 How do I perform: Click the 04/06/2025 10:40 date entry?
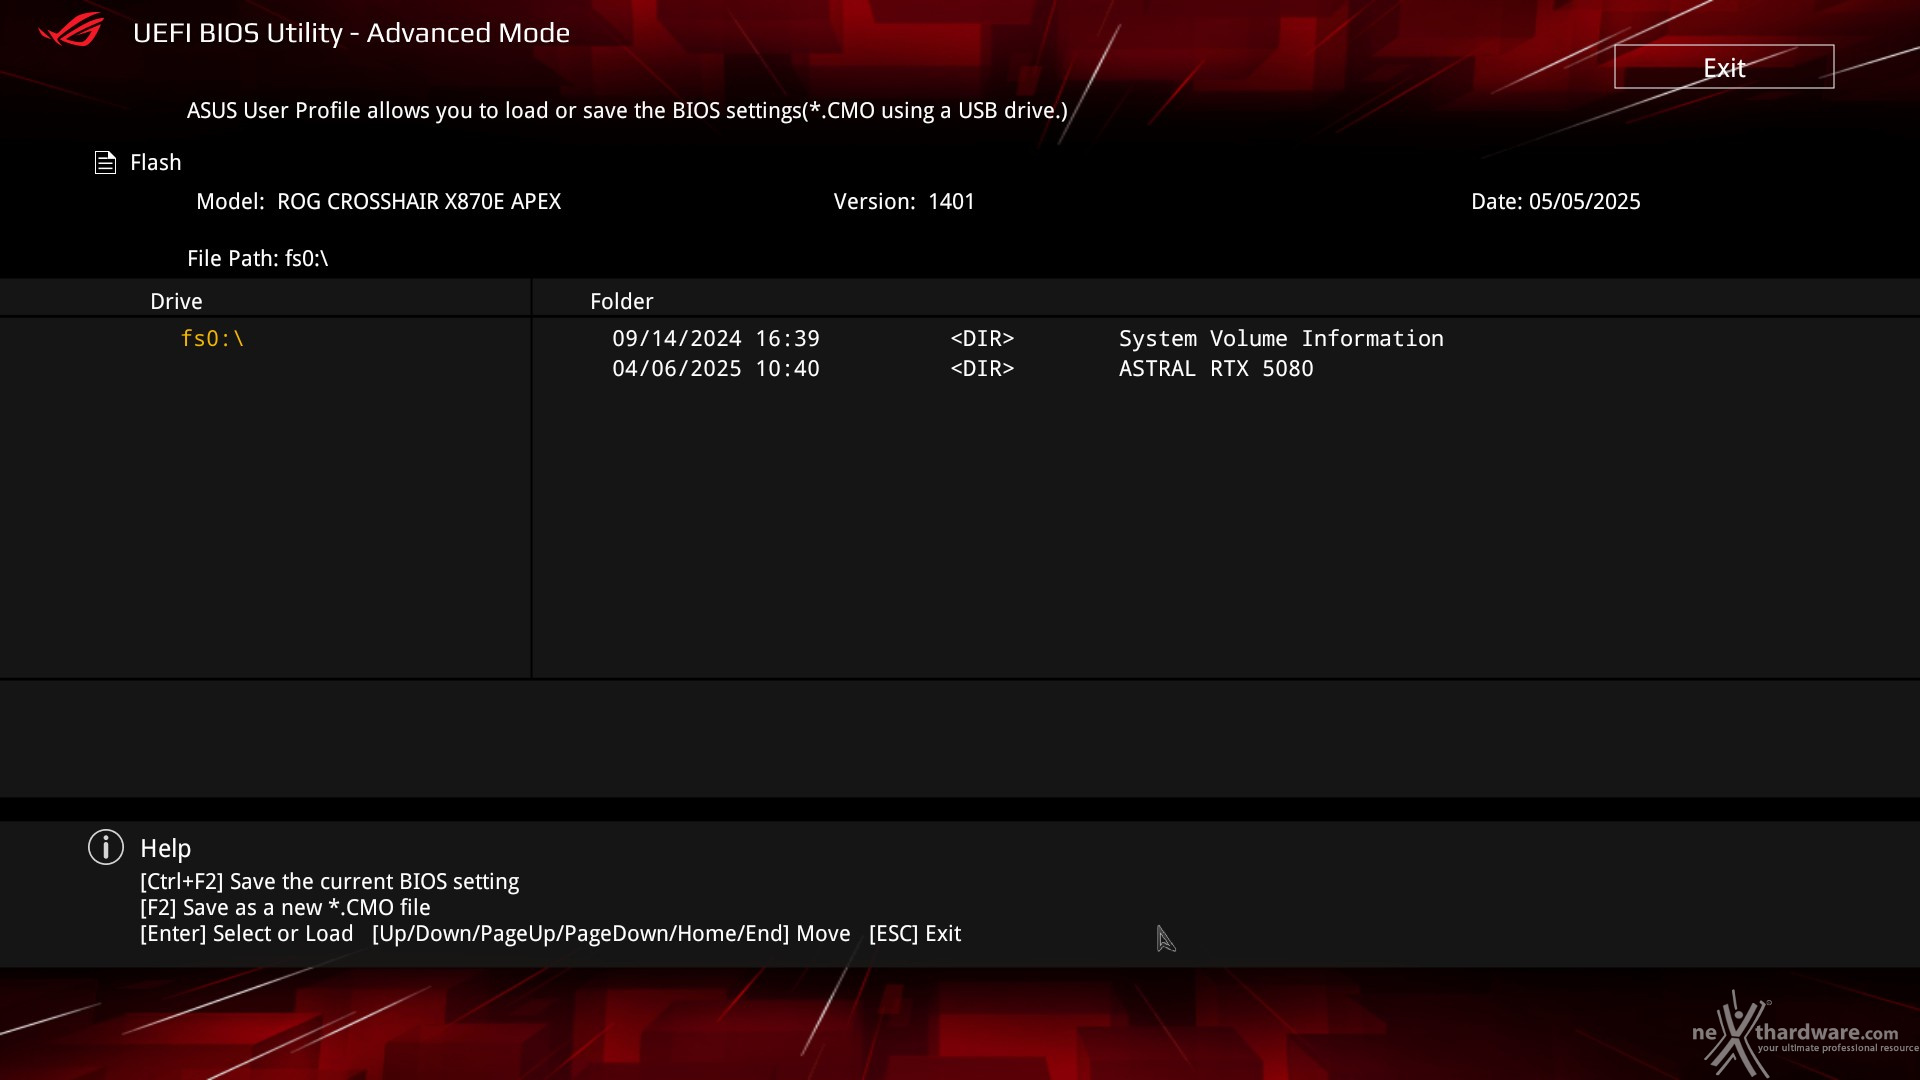click(716, 369)
